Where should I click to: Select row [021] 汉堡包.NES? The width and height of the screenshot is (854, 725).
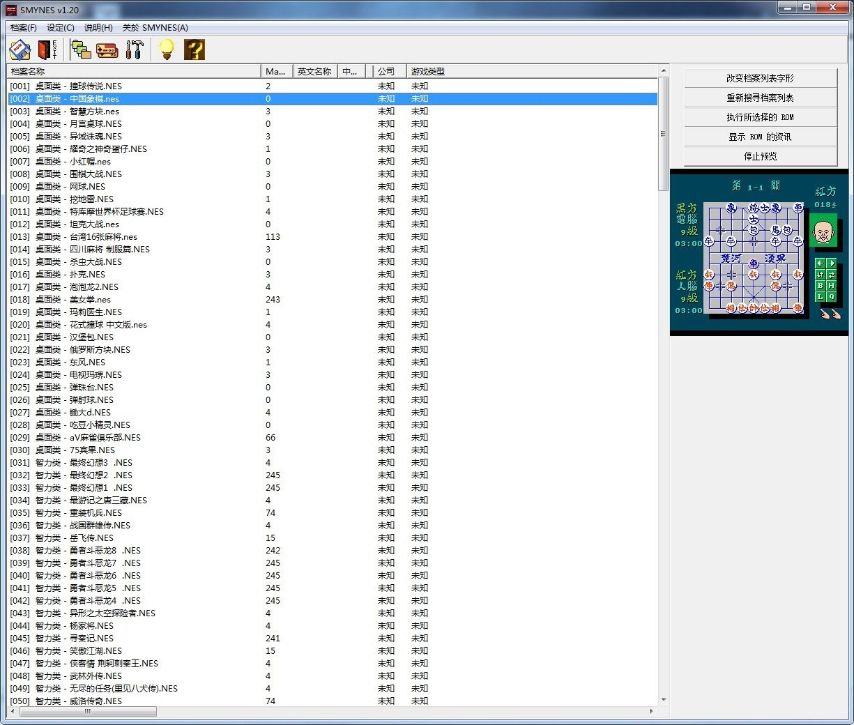[x=332, y=337]
